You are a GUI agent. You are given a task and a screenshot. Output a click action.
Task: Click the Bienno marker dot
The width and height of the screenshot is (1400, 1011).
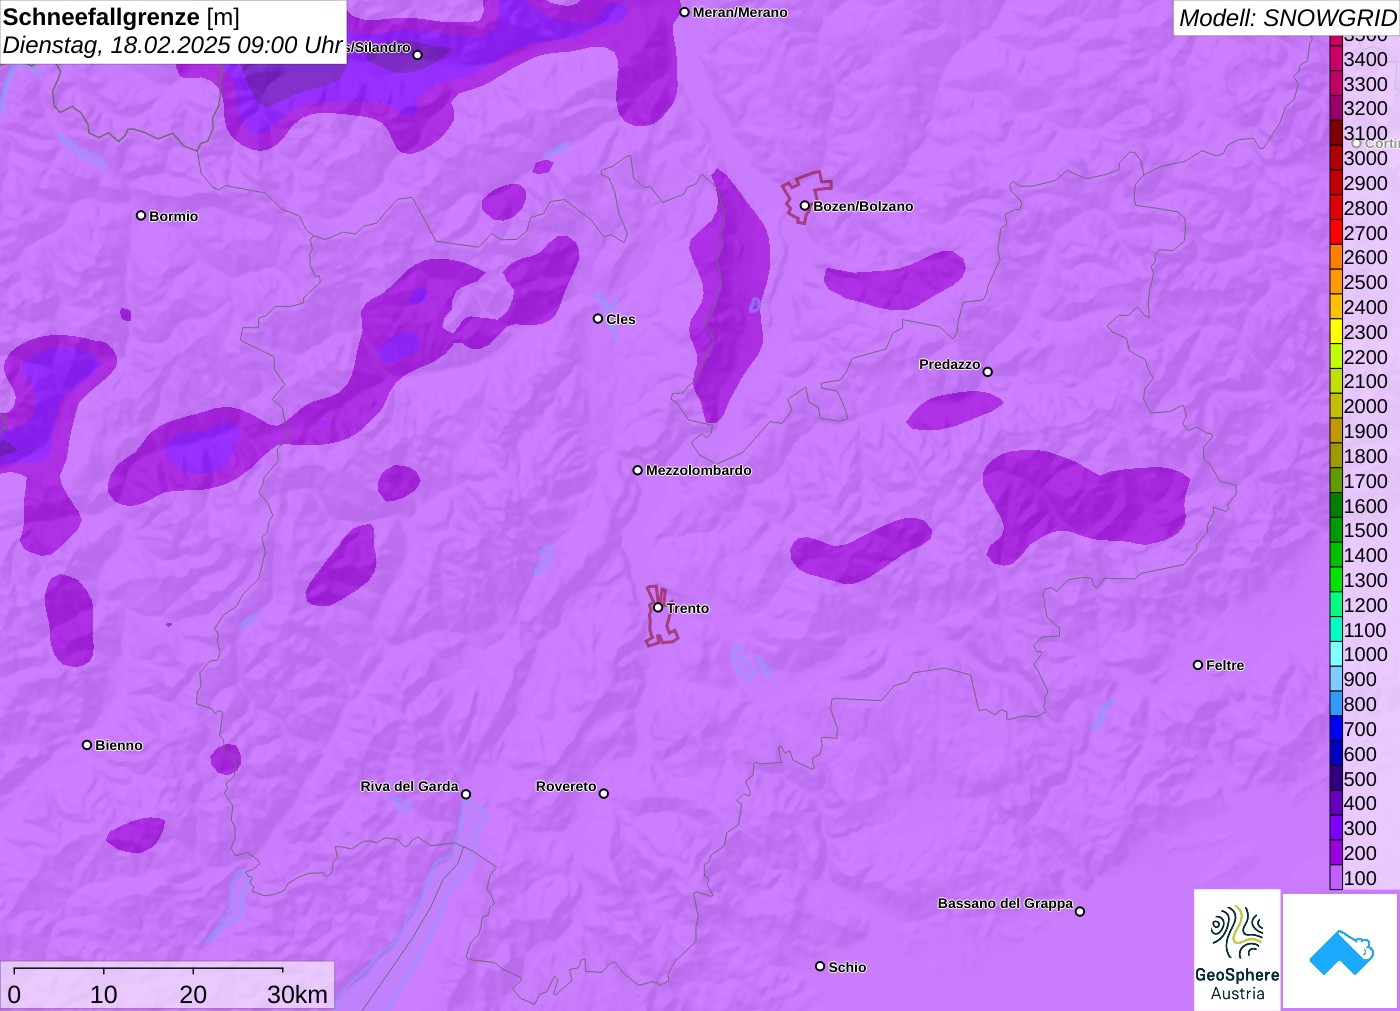click(x=87, y=745)
